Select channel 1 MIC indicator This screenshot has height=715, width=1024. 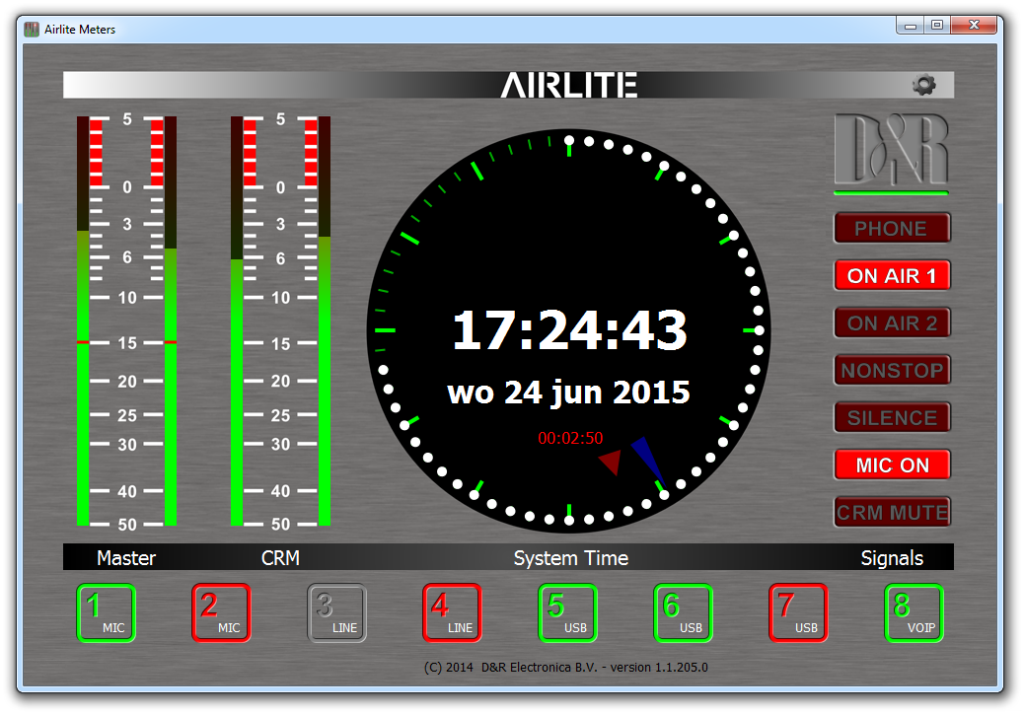tap(106, 613)
